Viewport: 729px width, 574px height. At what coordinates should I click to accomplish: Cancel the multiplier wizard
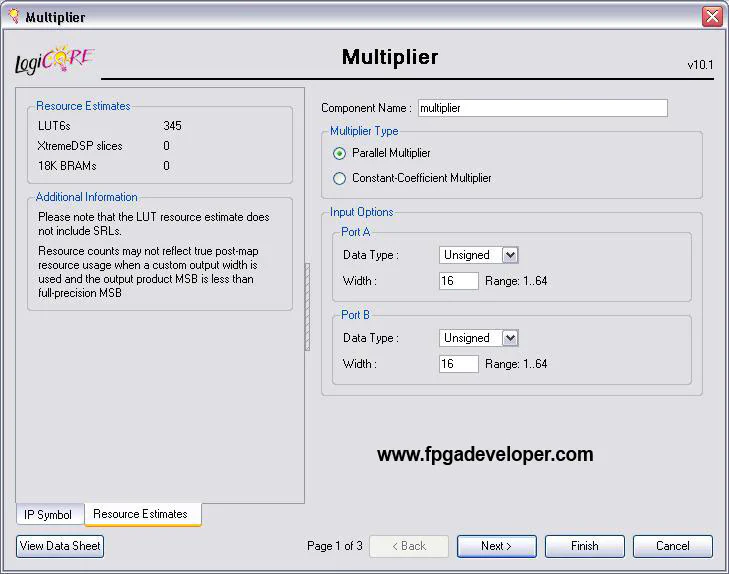[x=672, y=546]
